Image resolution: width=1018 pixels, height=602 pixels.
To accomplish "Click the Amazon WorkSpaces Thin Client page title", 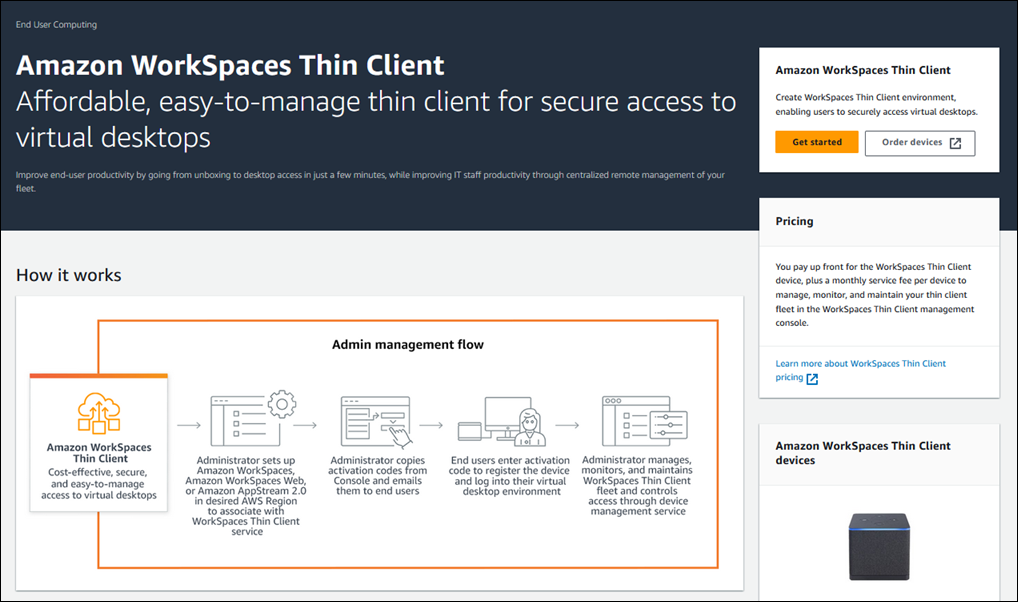I will pyautogui.click(x=229, y=65).
